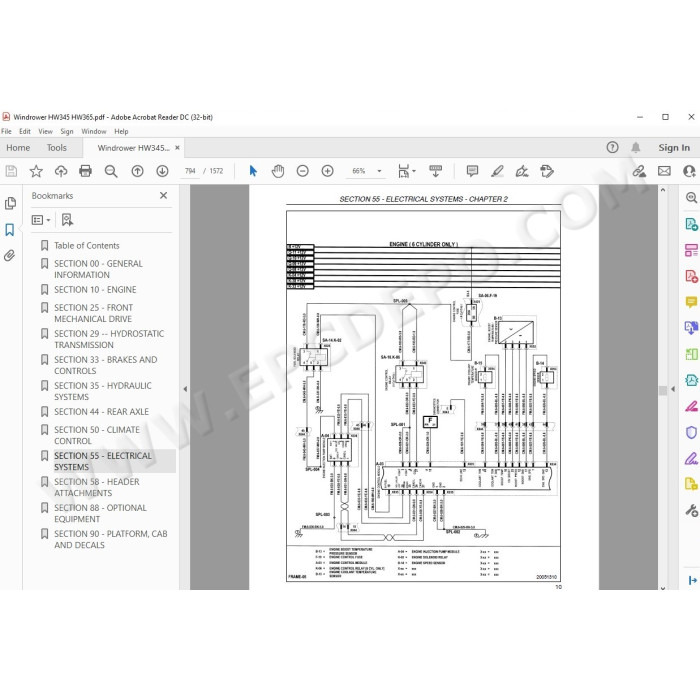Open SECTION 58 - HEADER ATTACHMENTS bookmark
Image resolution: width=700 pixels, height=700 pixels.
(96, 487)
